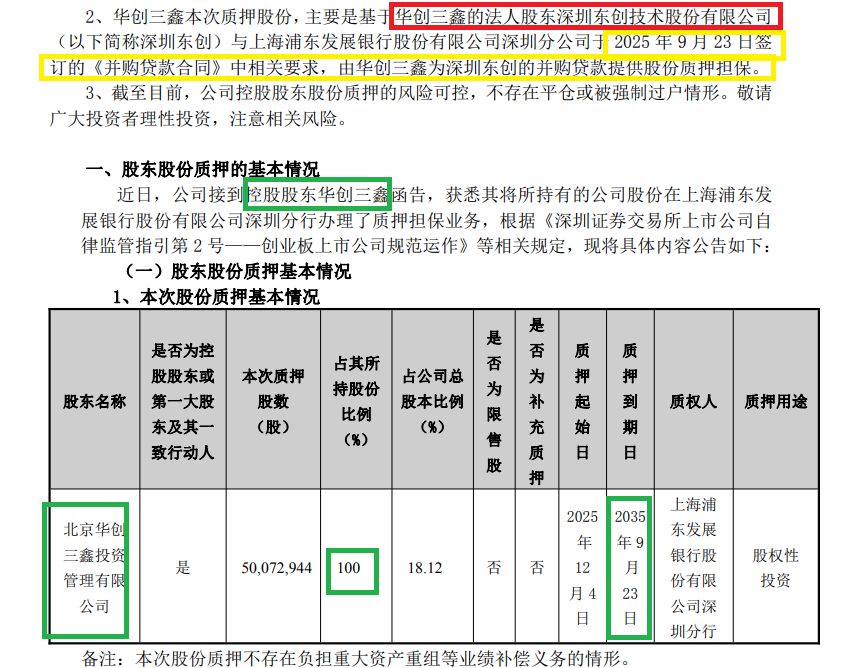The width and height of the screenshot is (845, 668).
Task: Click the 上海浦东发展银行 pledgee cell
Action: click(695, 565)
